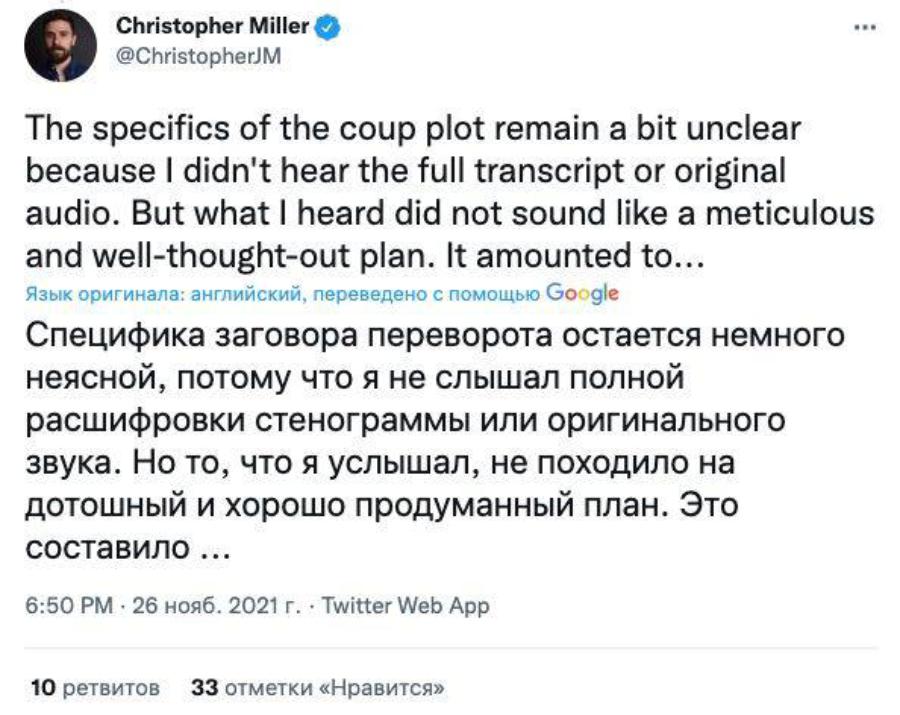This screenshot has width=900, height=715.
Task: Click the Russian translated tweet text
Action: [x=420, y=441]
